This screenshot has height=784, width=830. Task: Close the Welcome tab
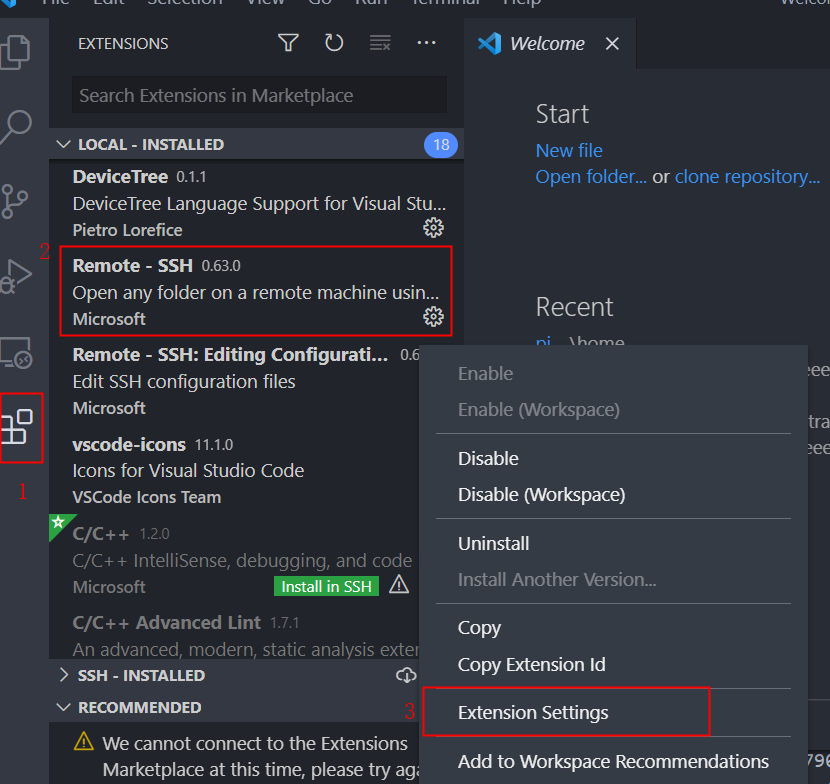612,43
